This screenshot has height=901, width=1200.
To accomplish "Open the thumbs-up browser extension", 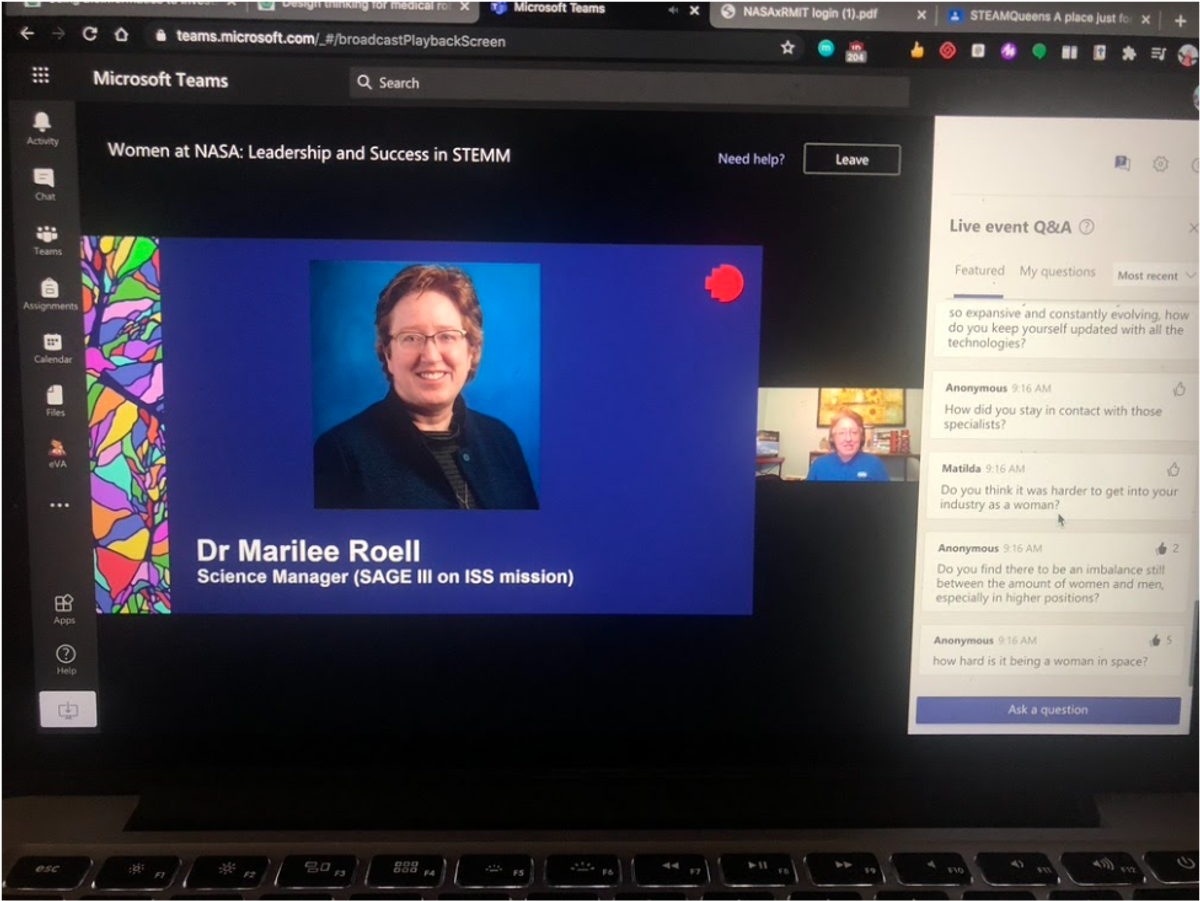I will 916,50.
